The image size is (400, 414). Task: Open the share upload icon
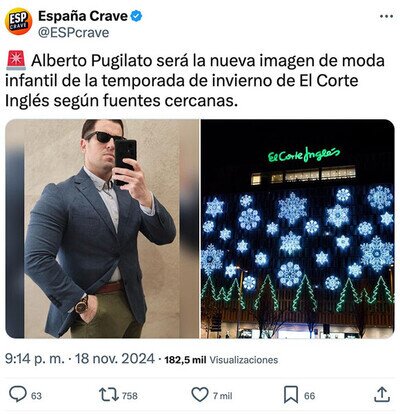tap(382, 394)
